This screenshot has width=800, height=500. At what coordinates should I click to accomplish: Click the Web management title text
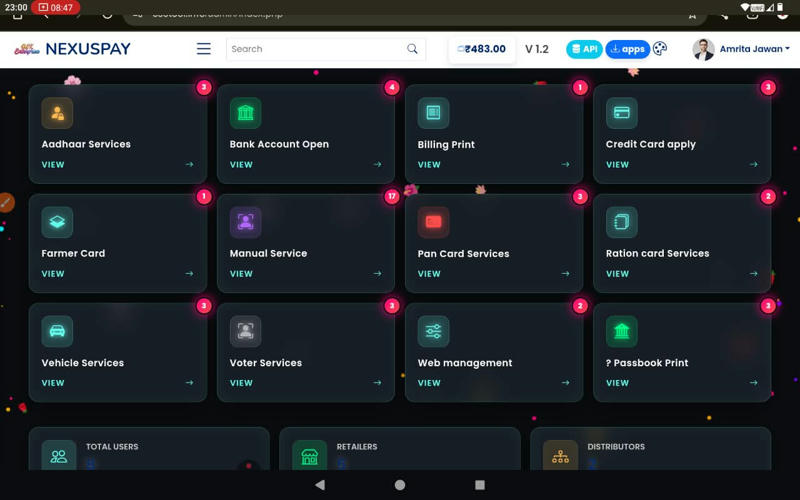pos(465,363)
